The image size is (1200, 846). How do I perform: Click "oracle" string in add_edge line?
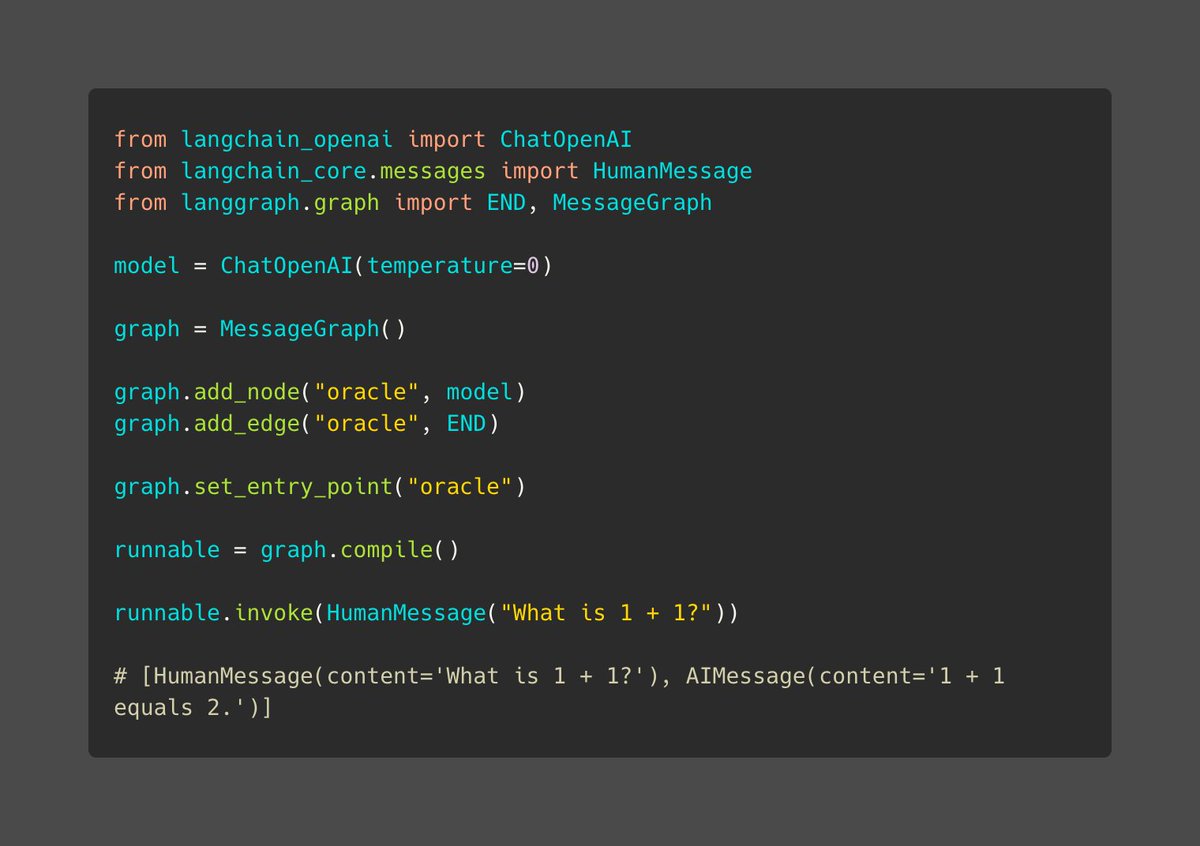(367, 424)
